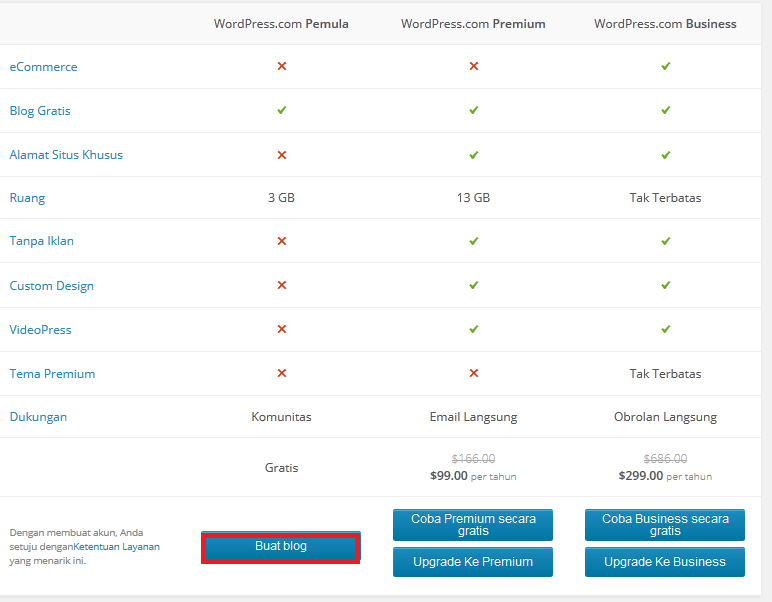Image resolution: width=772 pixels, height=602 pixels.
Task: Click the VideoPress check under Premium
Action: pyautogui.click(x=474, y=329)
